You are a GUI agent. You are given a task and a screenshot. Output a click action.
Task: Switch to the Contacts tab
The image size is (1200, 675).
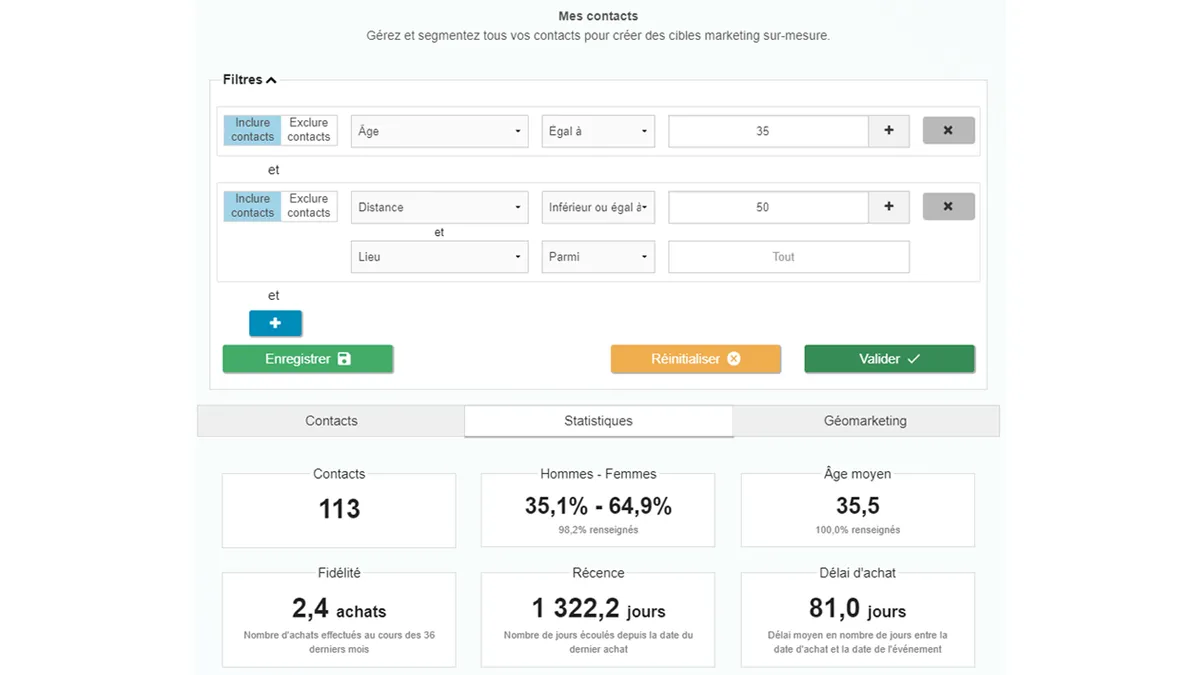tap(331, 421)
